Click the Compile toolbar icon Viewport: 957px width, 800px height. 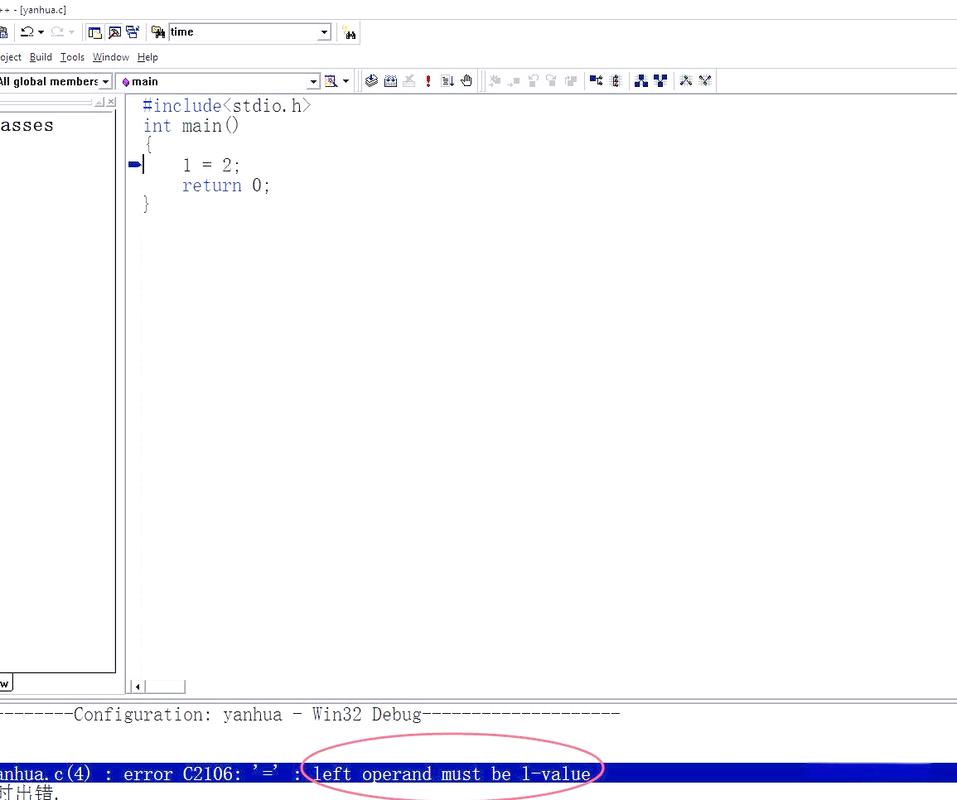tap(371, 81)
